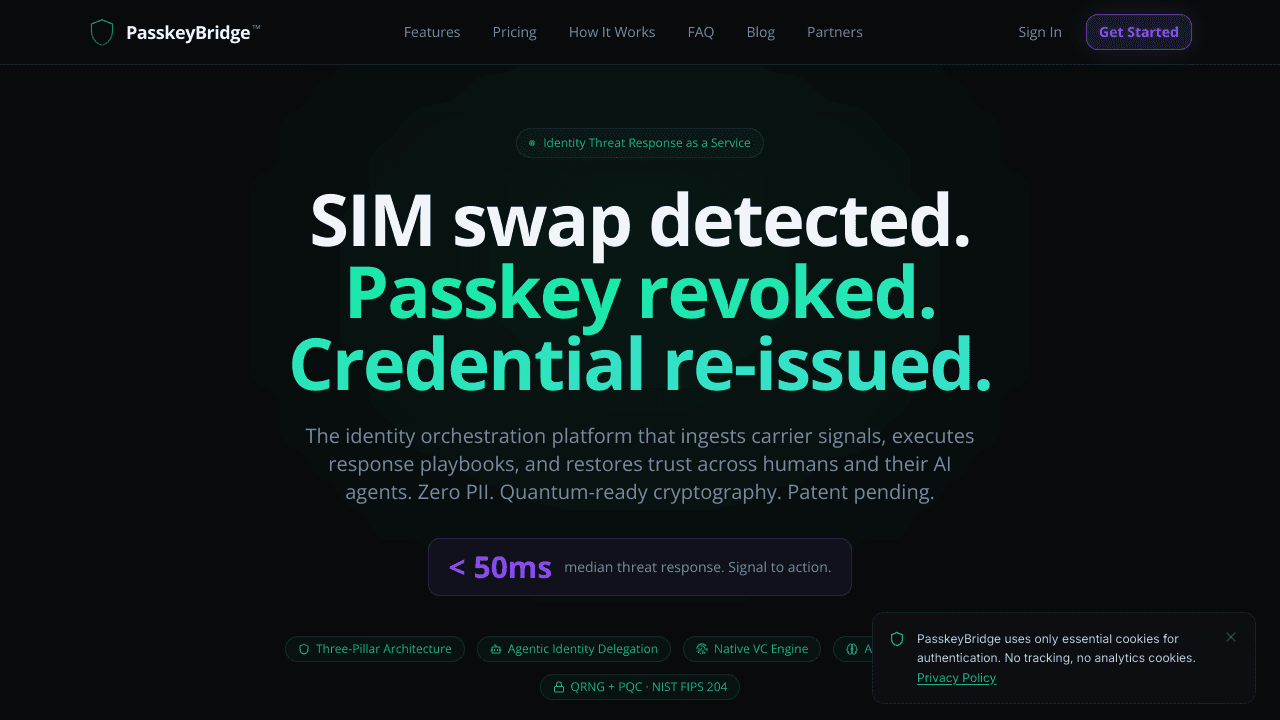The image size is (1280, 720).
Task: Click the partially hidden chip icon beside cookie notice
Action: coord(852,649)
